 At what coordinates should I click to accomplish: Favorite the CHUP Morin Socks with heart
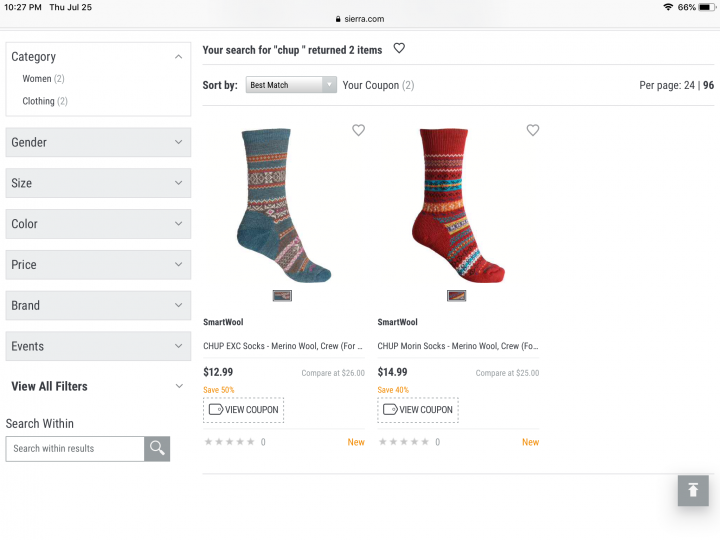533,130
